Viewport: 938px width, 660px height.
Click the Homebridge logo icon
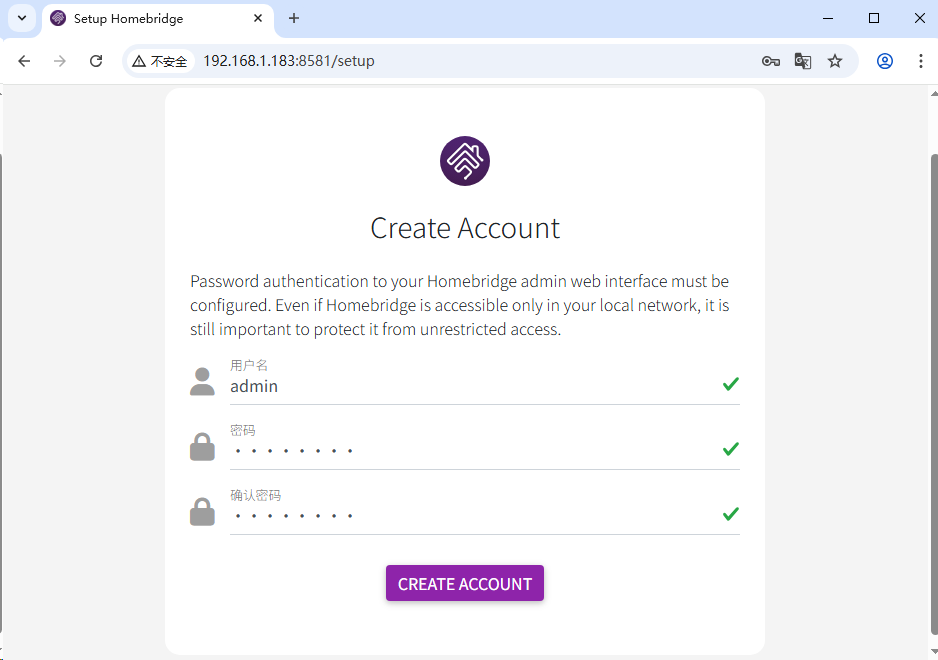click(465, 161)
